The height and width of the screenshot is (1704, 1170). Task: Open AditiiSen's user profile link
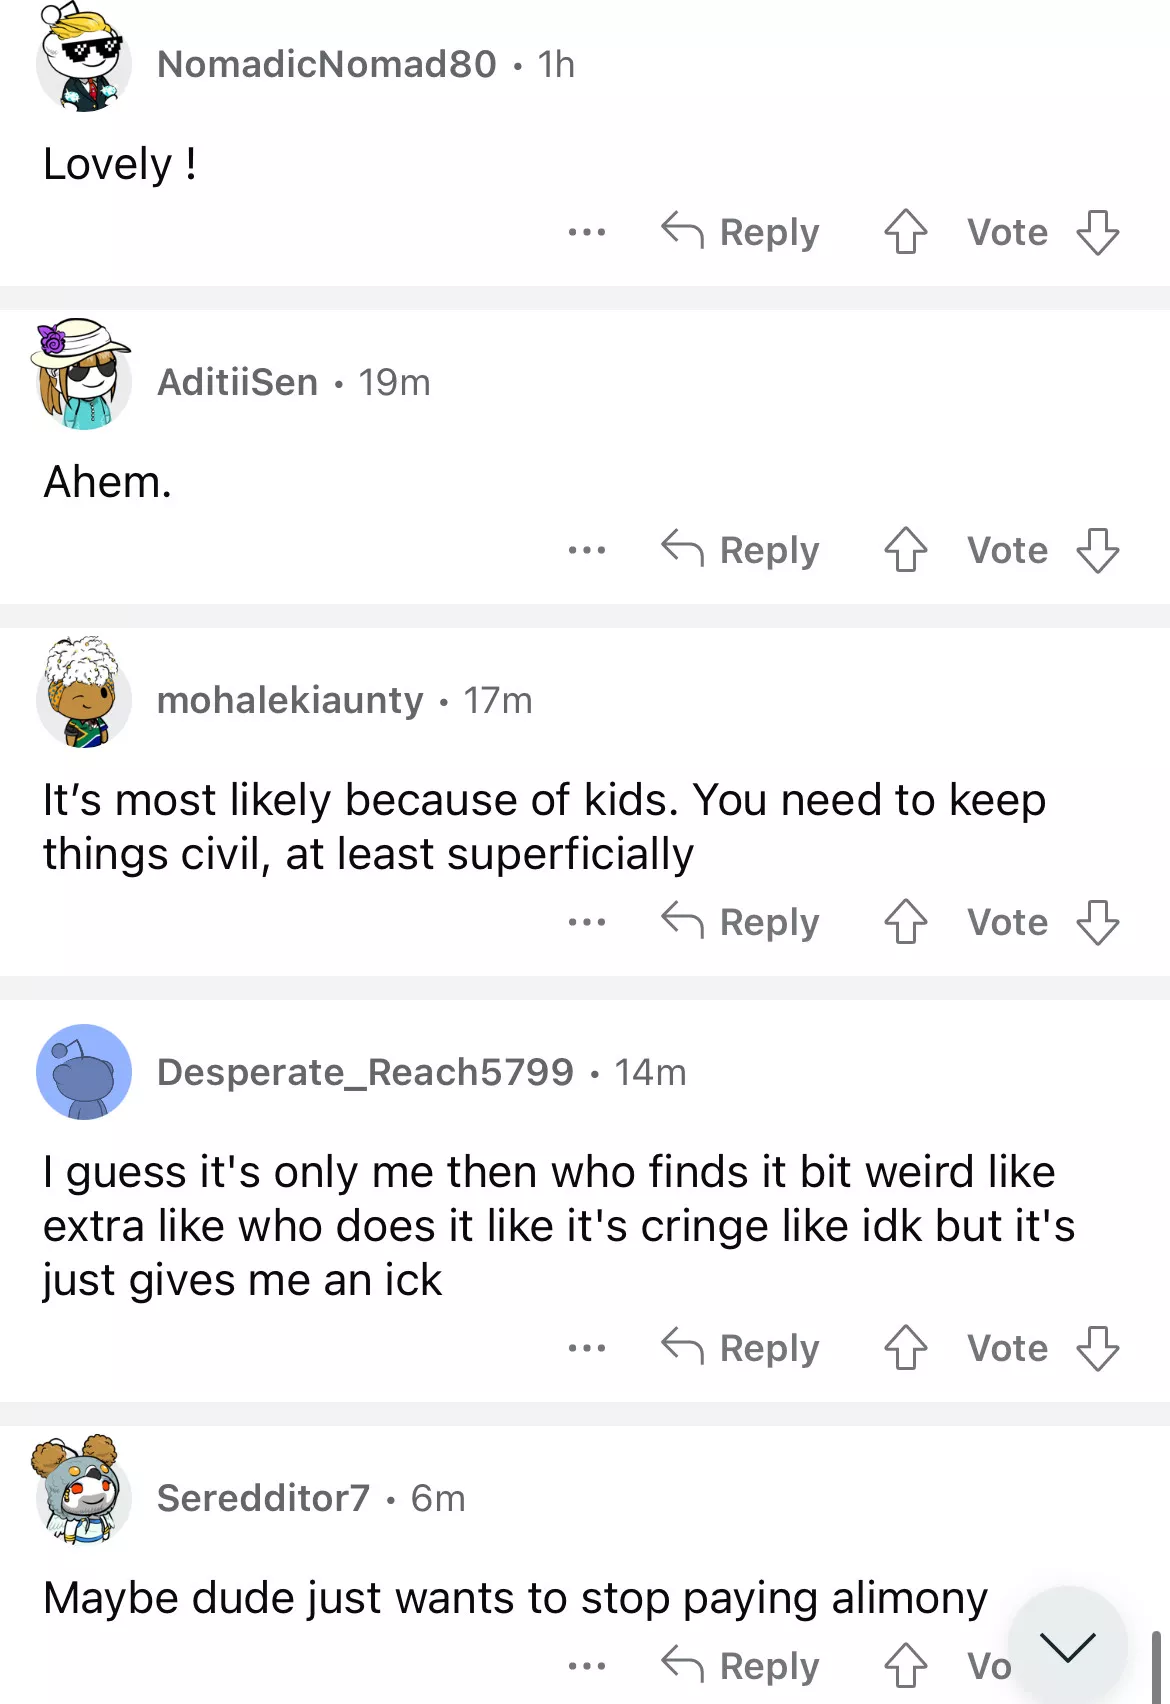[x=238, y=382]
